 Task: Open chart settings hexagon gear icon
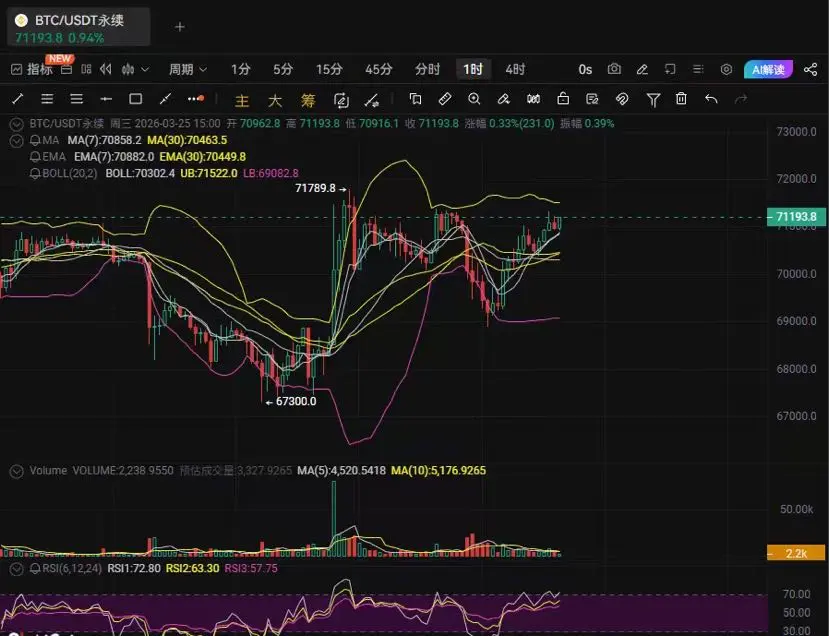[726, 69]
